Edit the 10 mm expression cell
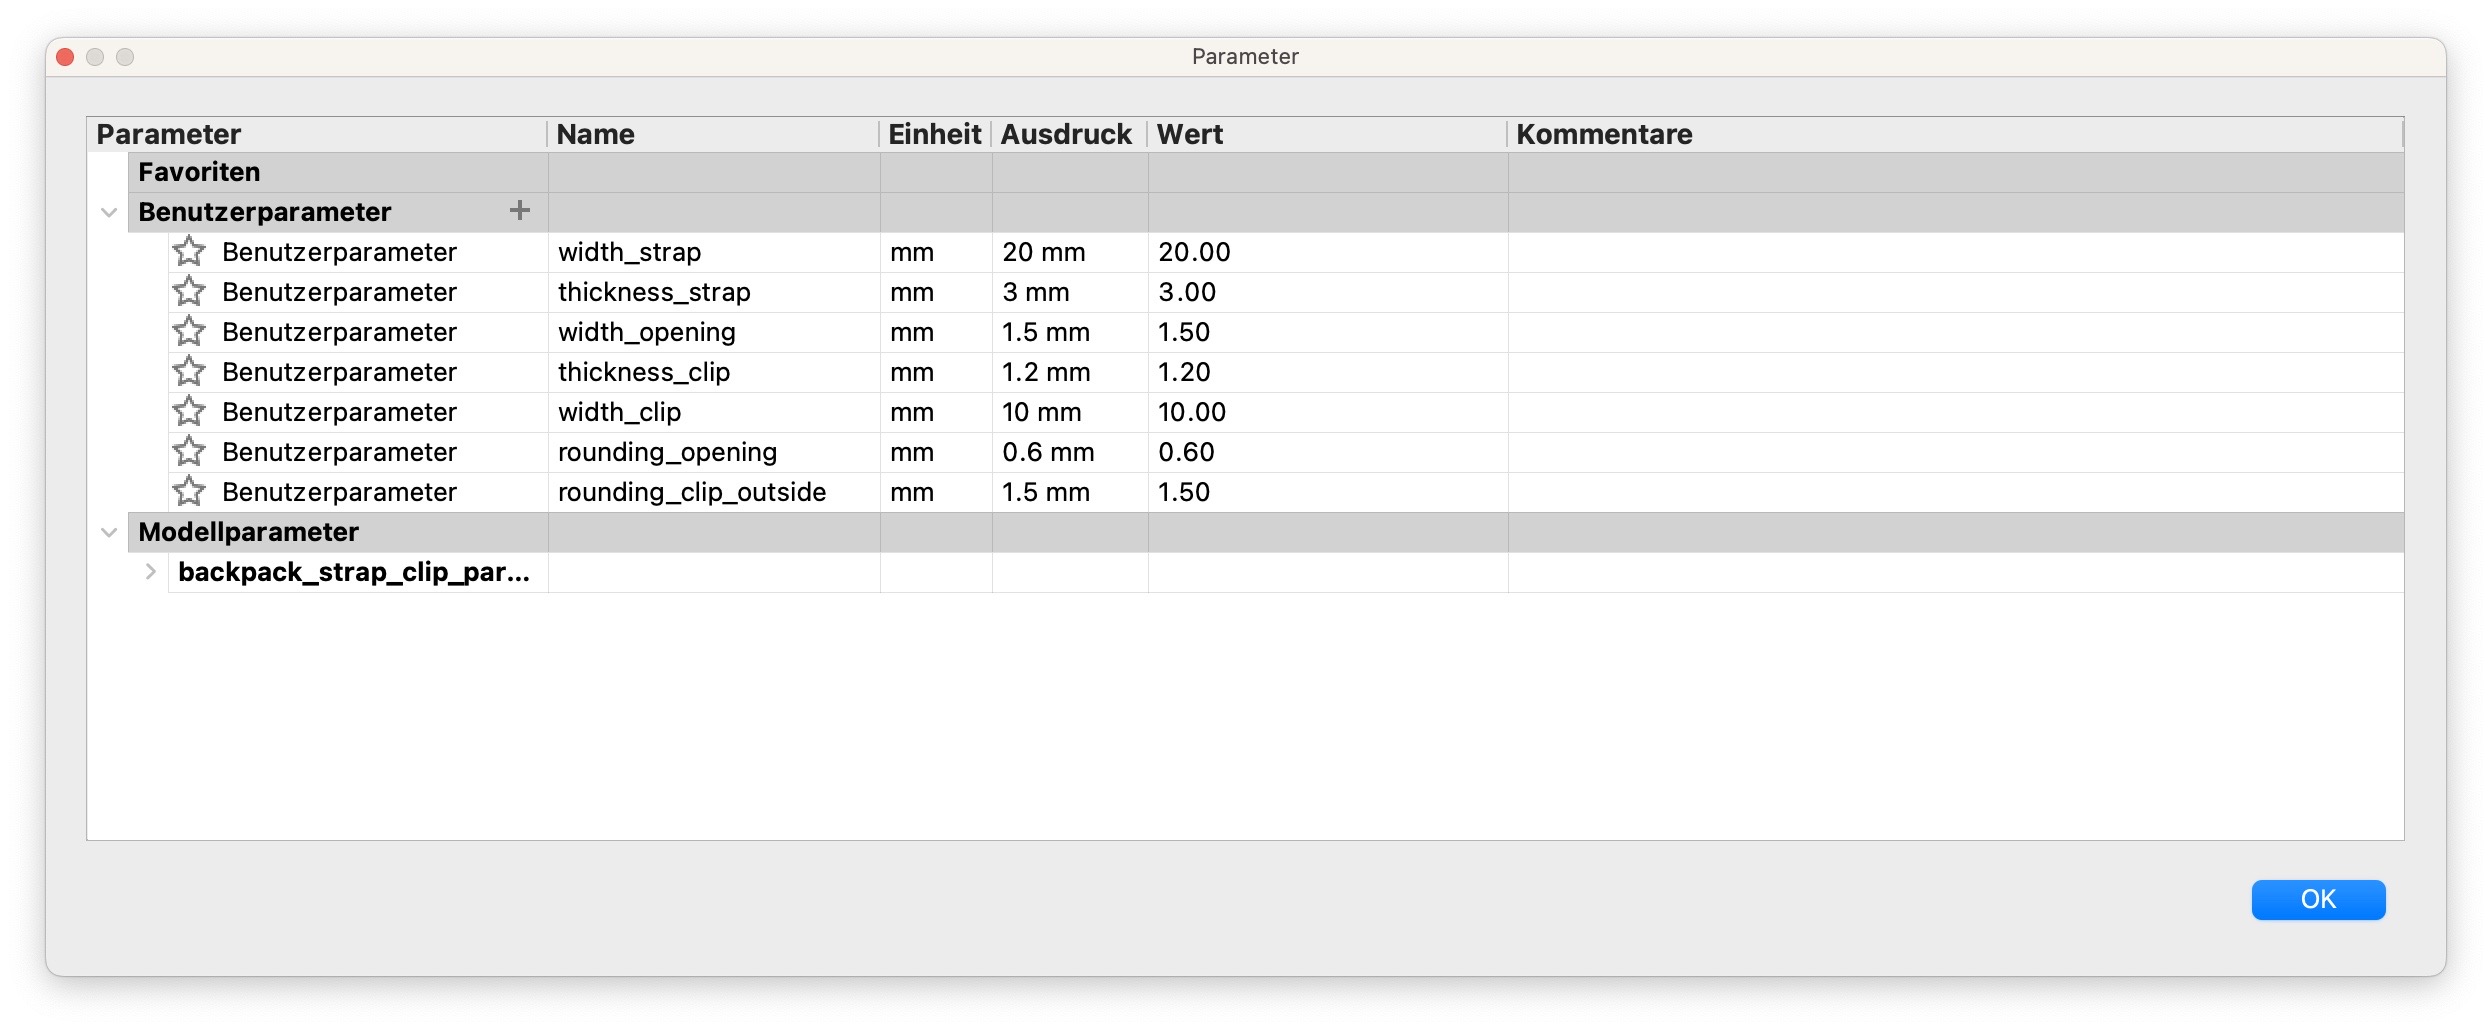Image resolution: width=2492 pixels, height=1030 pixels. tap(1070, 412)
